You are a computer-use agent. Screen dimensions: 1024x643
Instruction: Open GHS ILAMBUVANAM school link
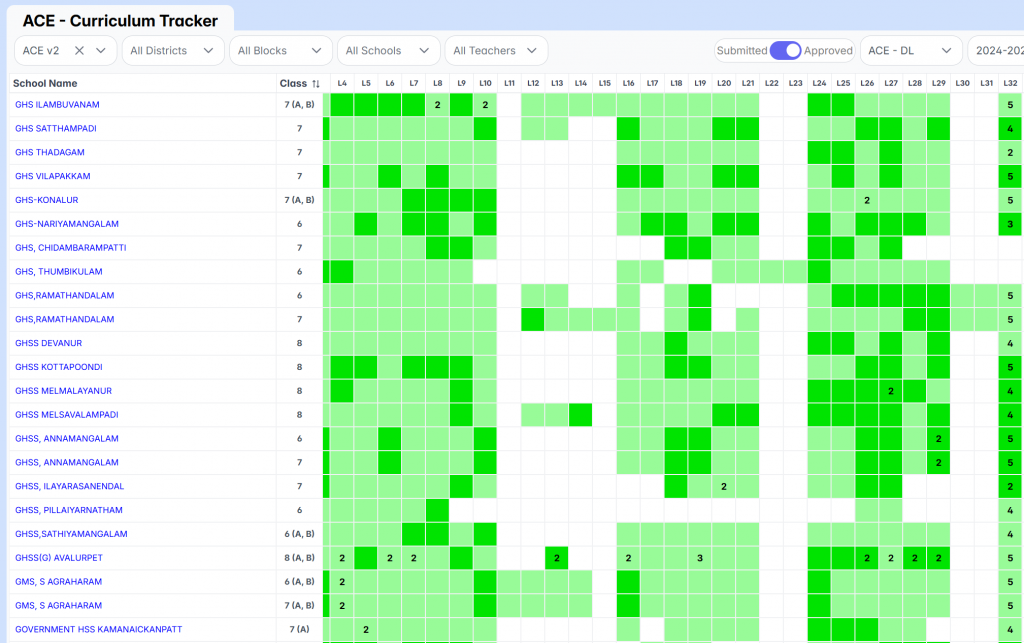pos(57,105)
